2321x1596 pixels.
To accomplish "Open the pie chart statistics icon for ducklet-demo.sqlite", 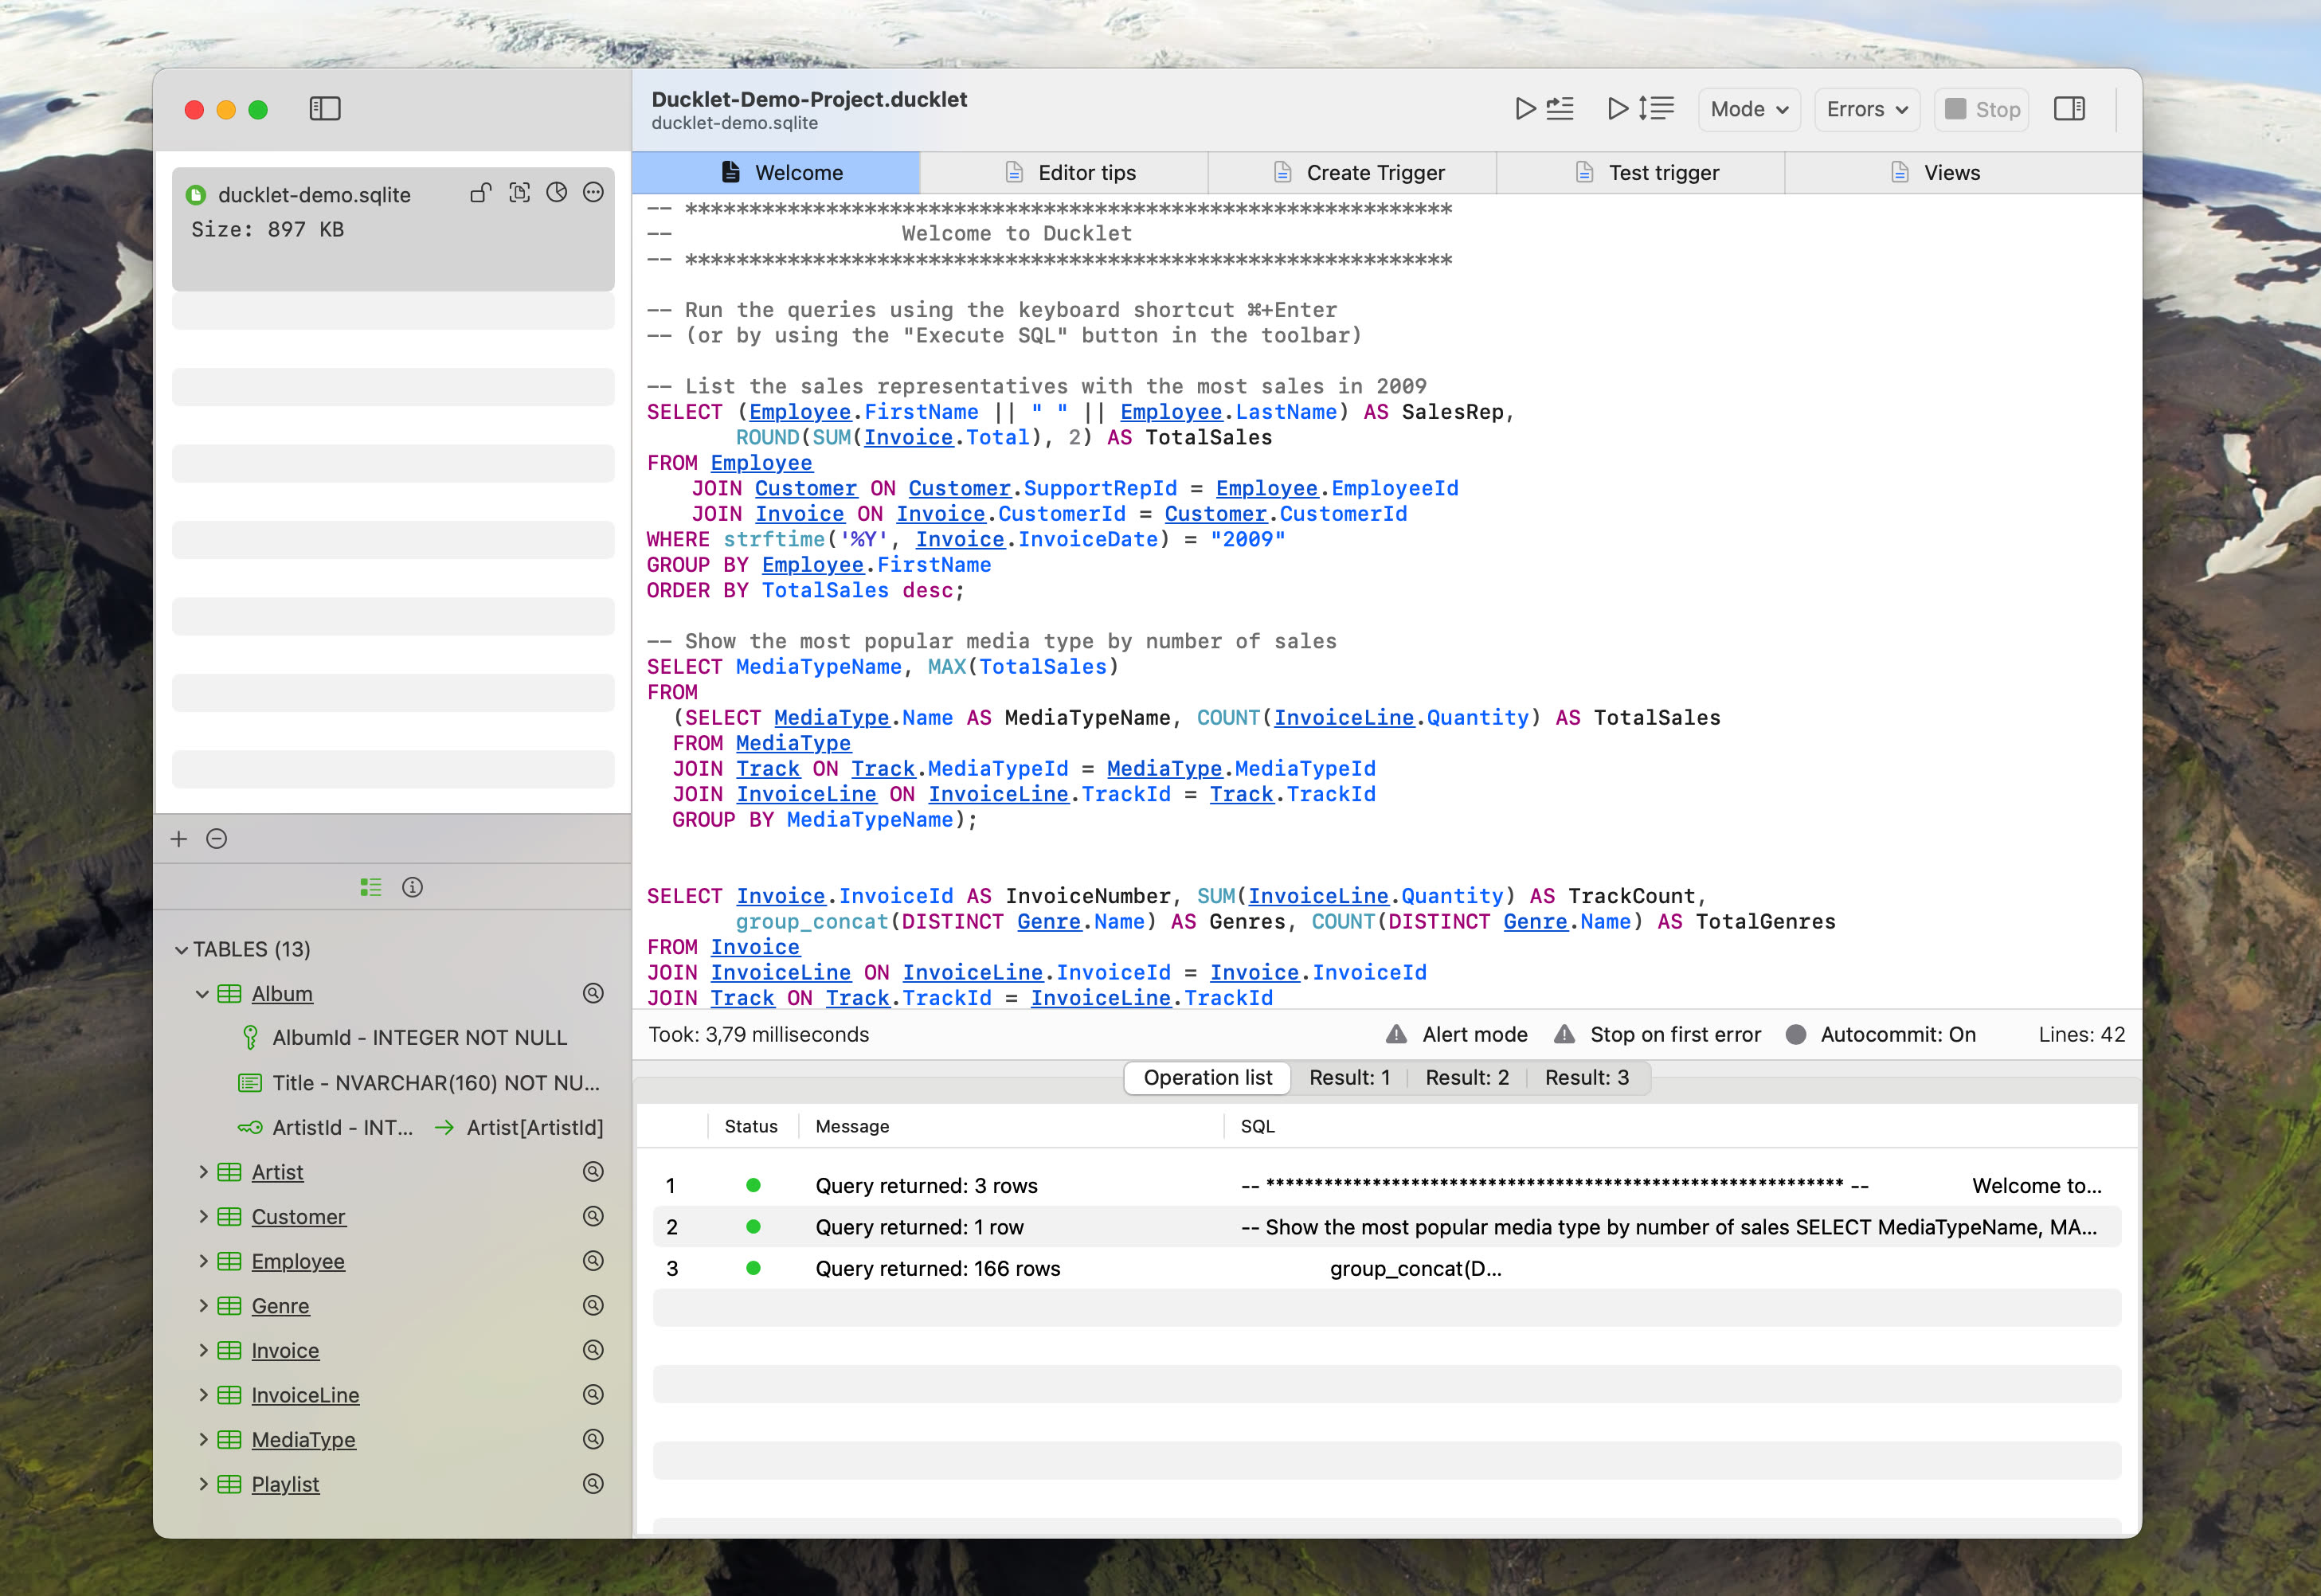I will click(x=557, y=193).
